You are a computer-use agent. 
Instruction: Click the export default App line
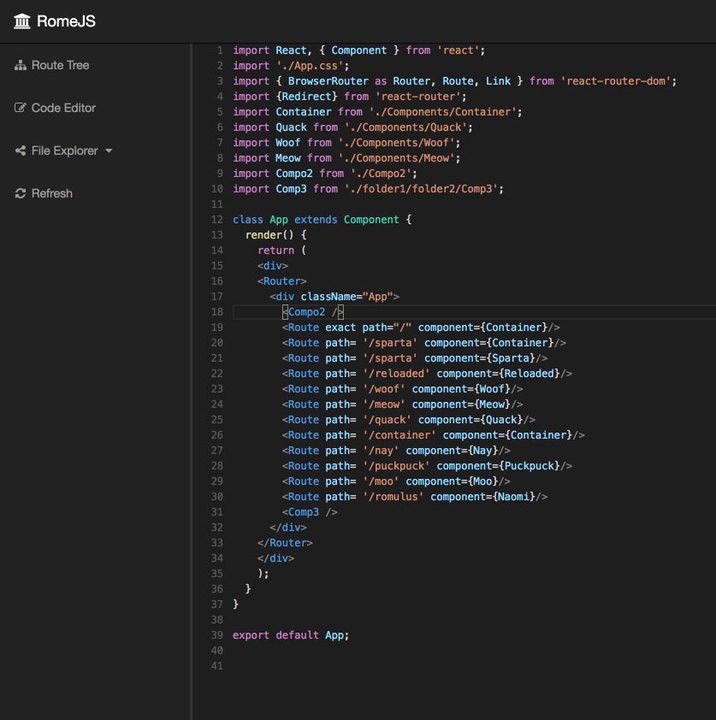tap(291, 635)
